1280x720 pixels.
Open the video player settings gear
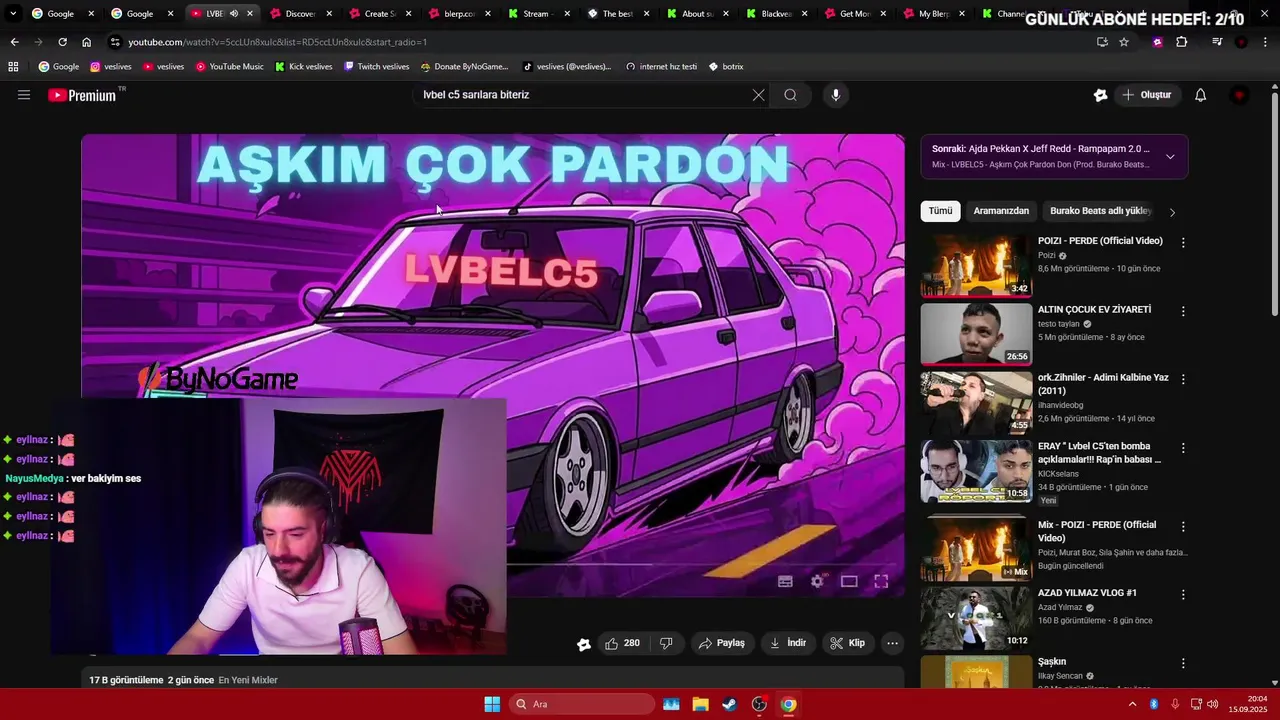tap(817, 581)
